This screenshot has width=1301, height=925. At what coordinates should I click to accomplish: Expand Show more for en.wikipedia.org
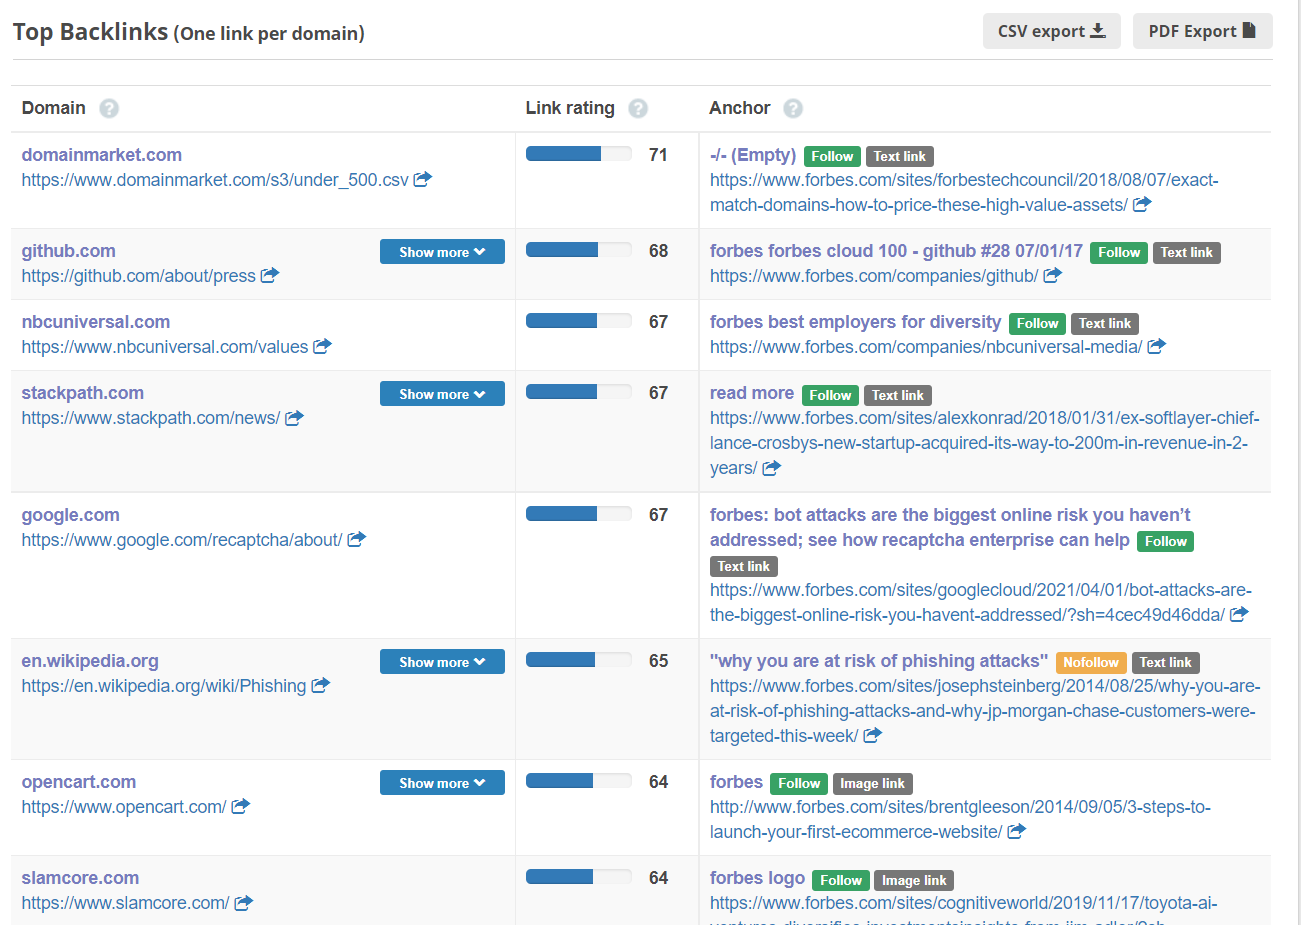click(442, 662)
